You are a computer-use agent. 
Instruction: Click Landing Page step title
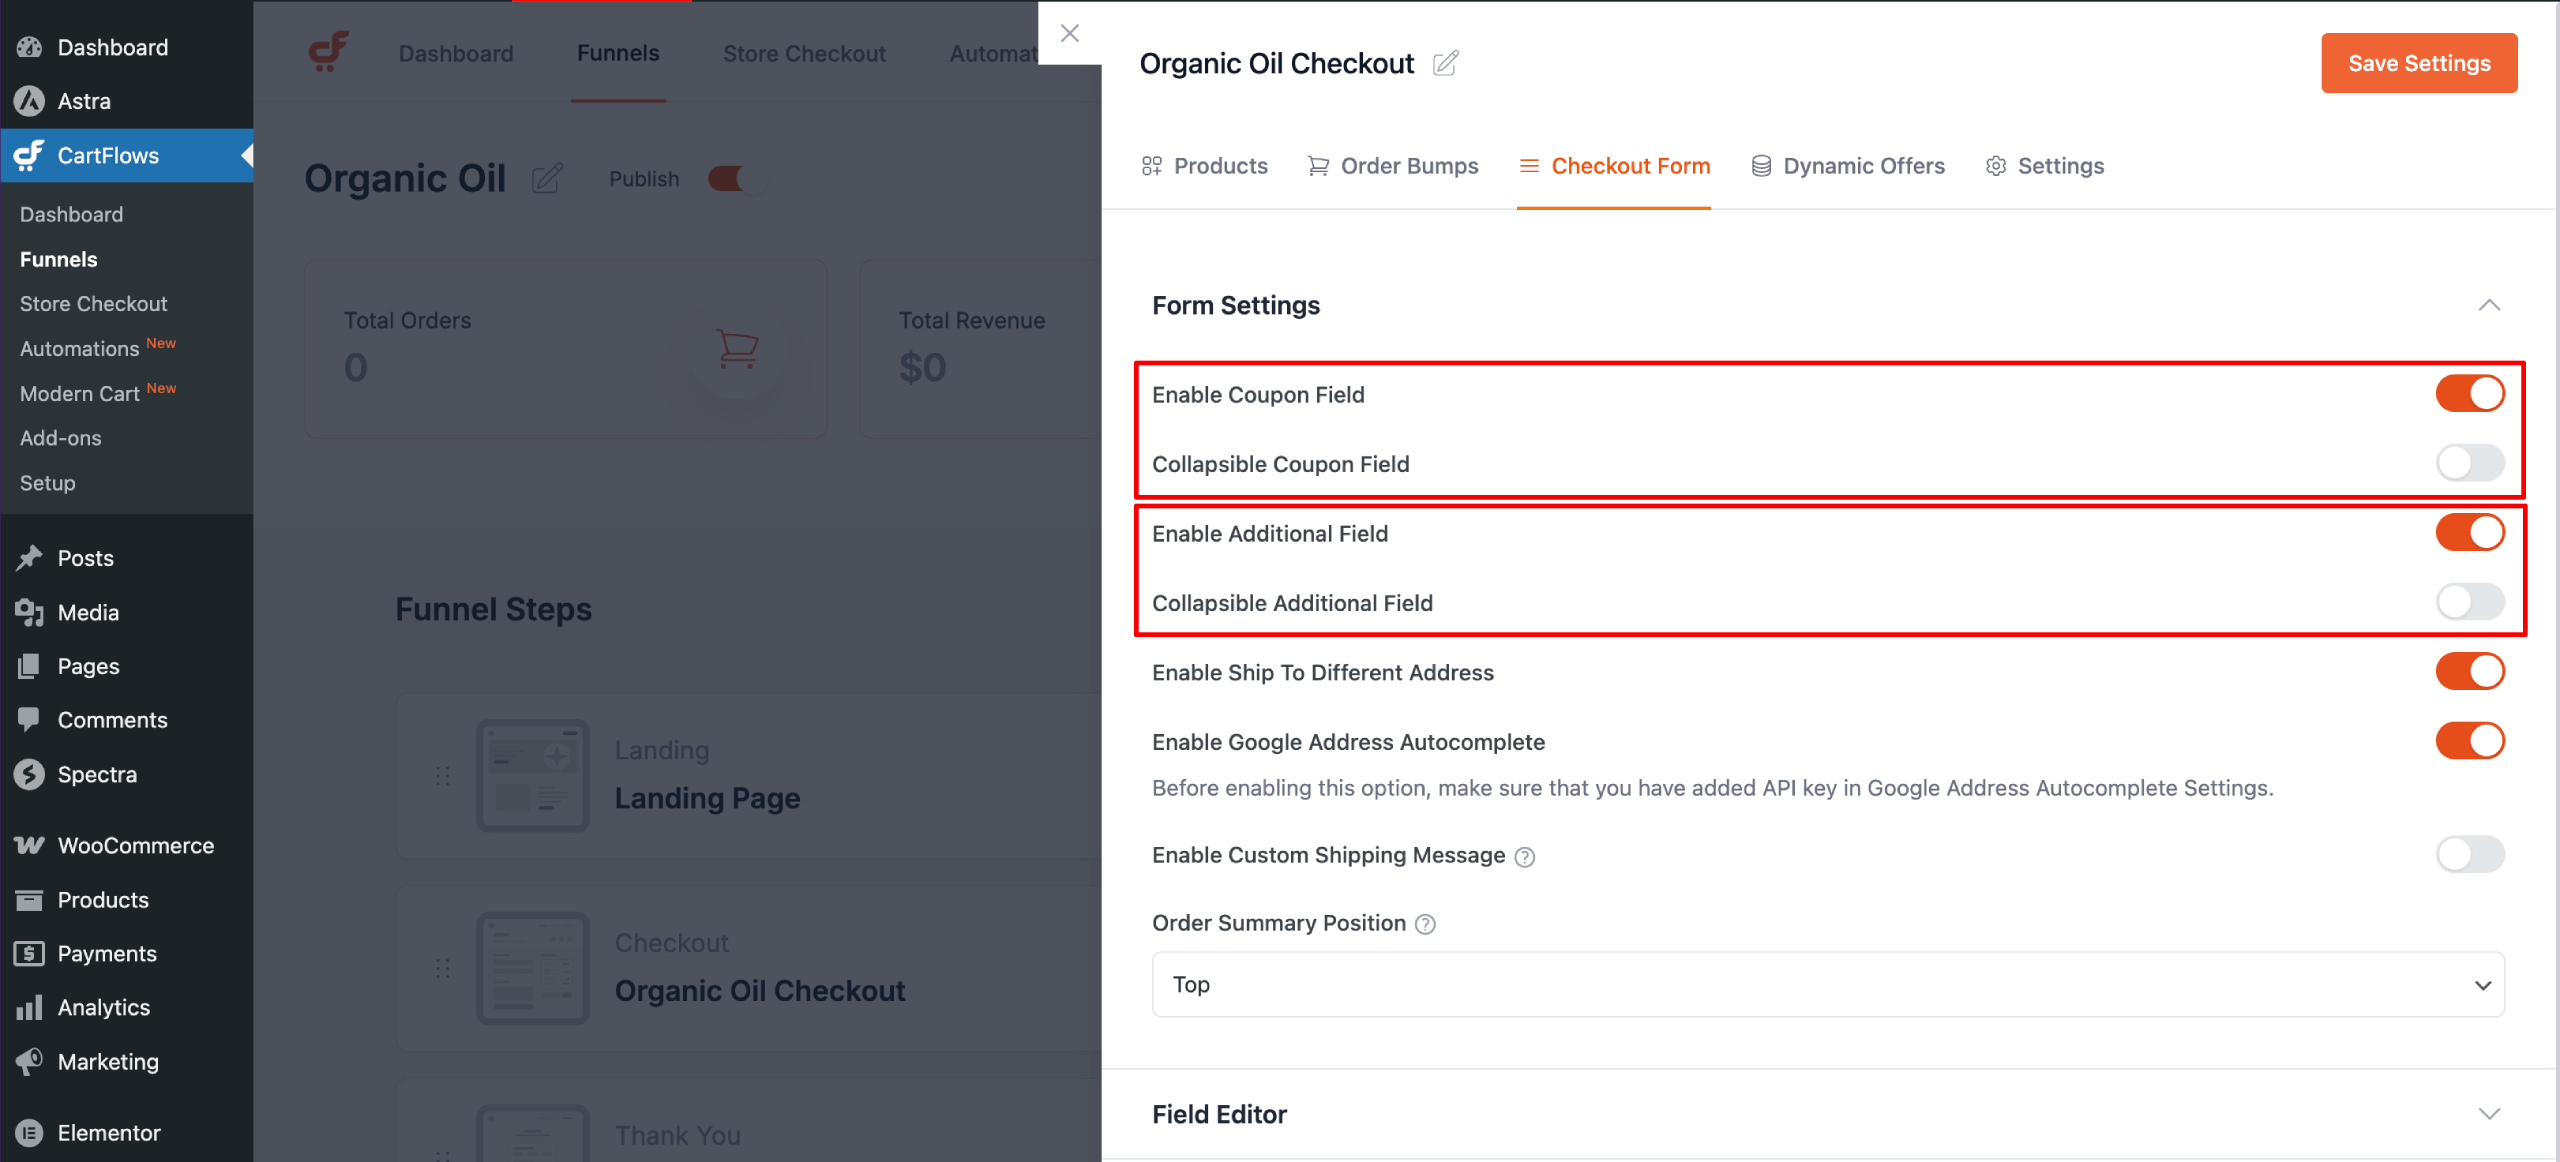click(x=707, y=798)
